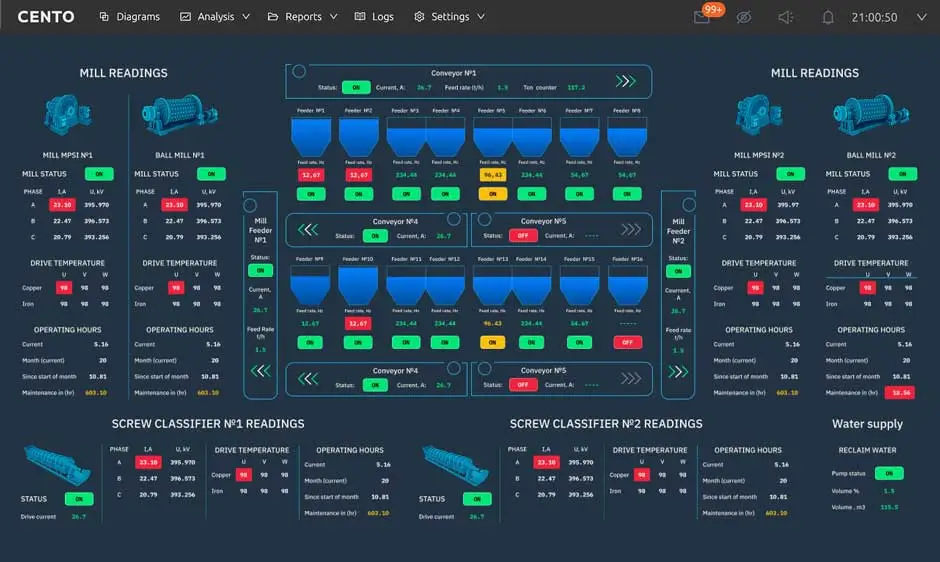940x562 pixels.
Task: Click the Analysis chart icon
Action: pyautogui.click(x=185, y=17)
